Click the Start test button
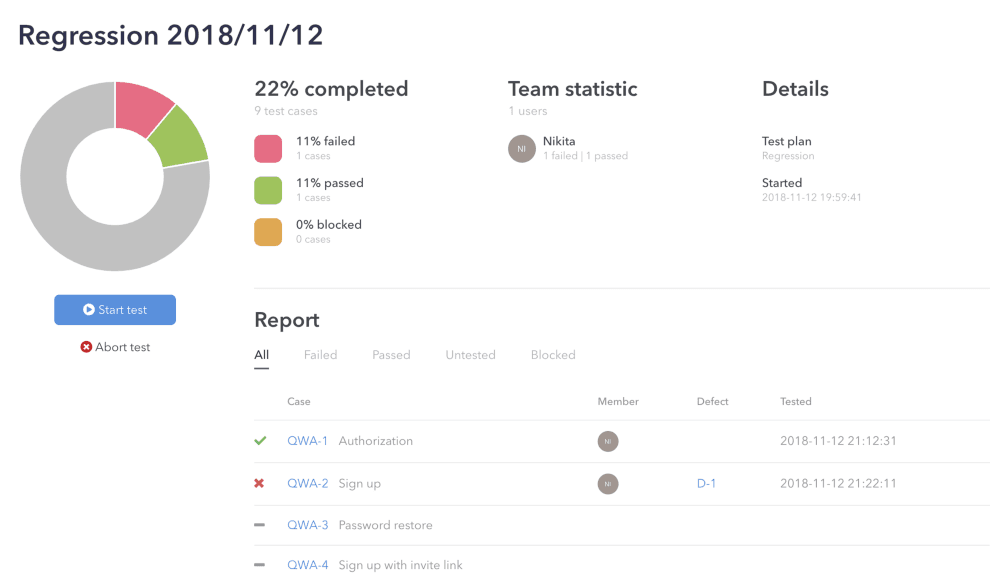 115,310
